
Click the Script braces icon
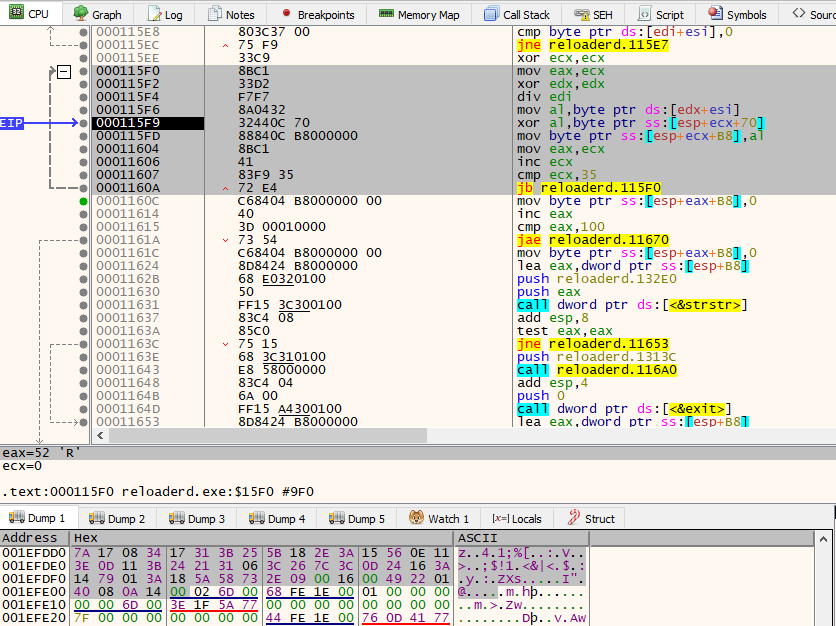tap(645, 14)
